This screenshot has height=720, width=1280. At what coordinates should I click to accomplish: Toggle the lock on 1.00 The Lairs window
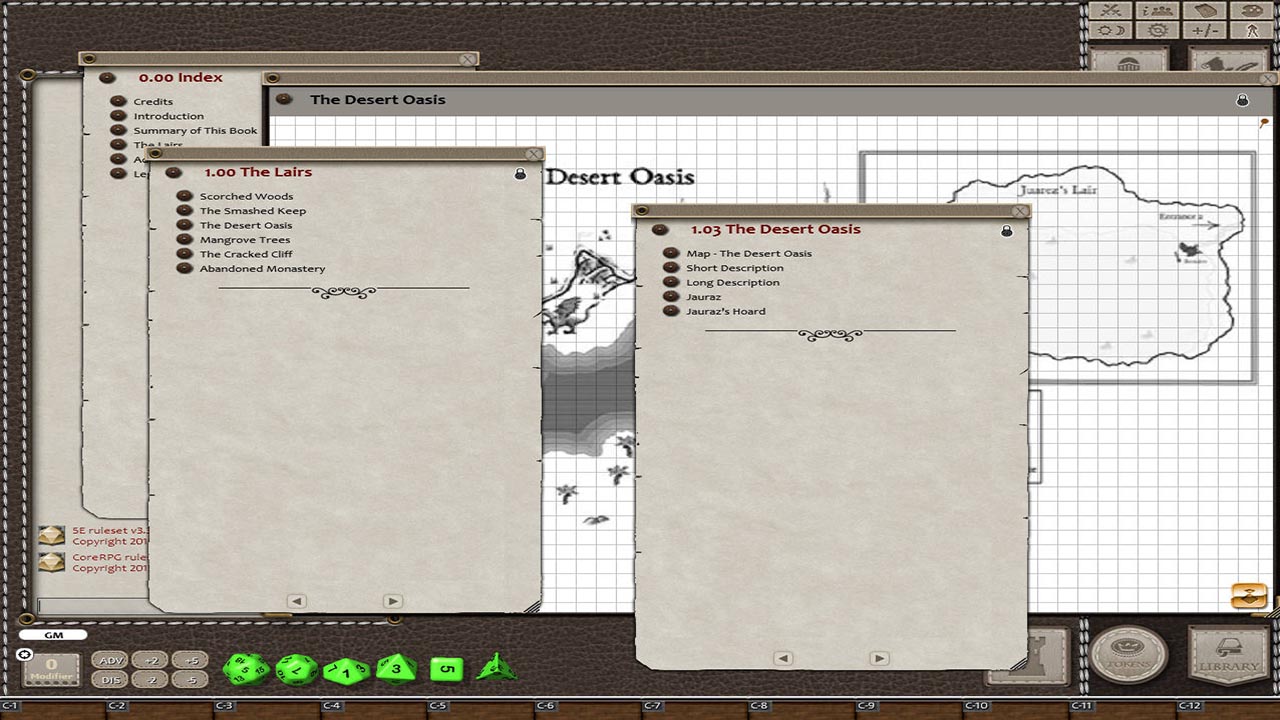(x=521, y=172)
